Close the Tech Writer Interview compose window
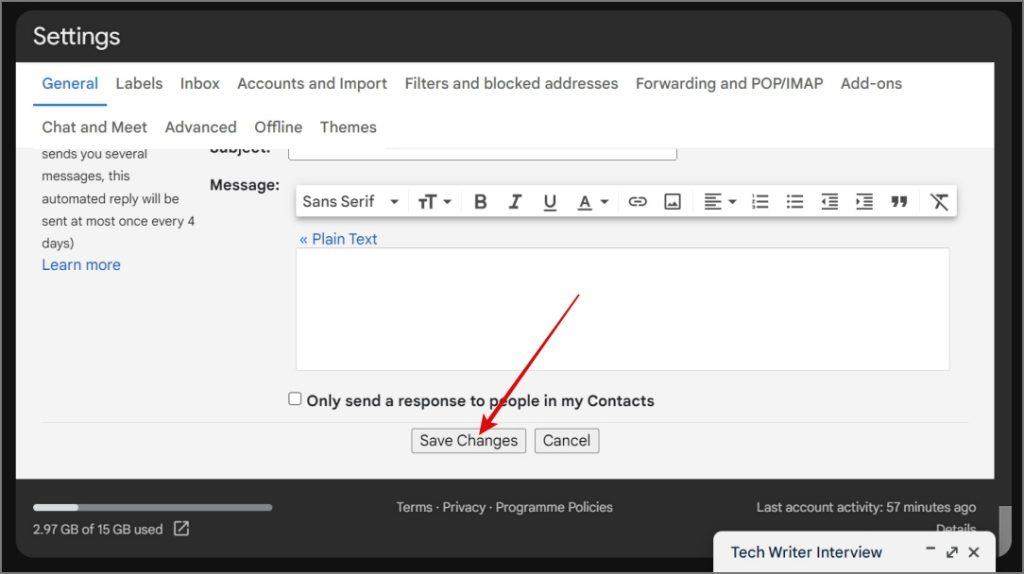The image size is (1024, 574). click(x=974, y=552)
